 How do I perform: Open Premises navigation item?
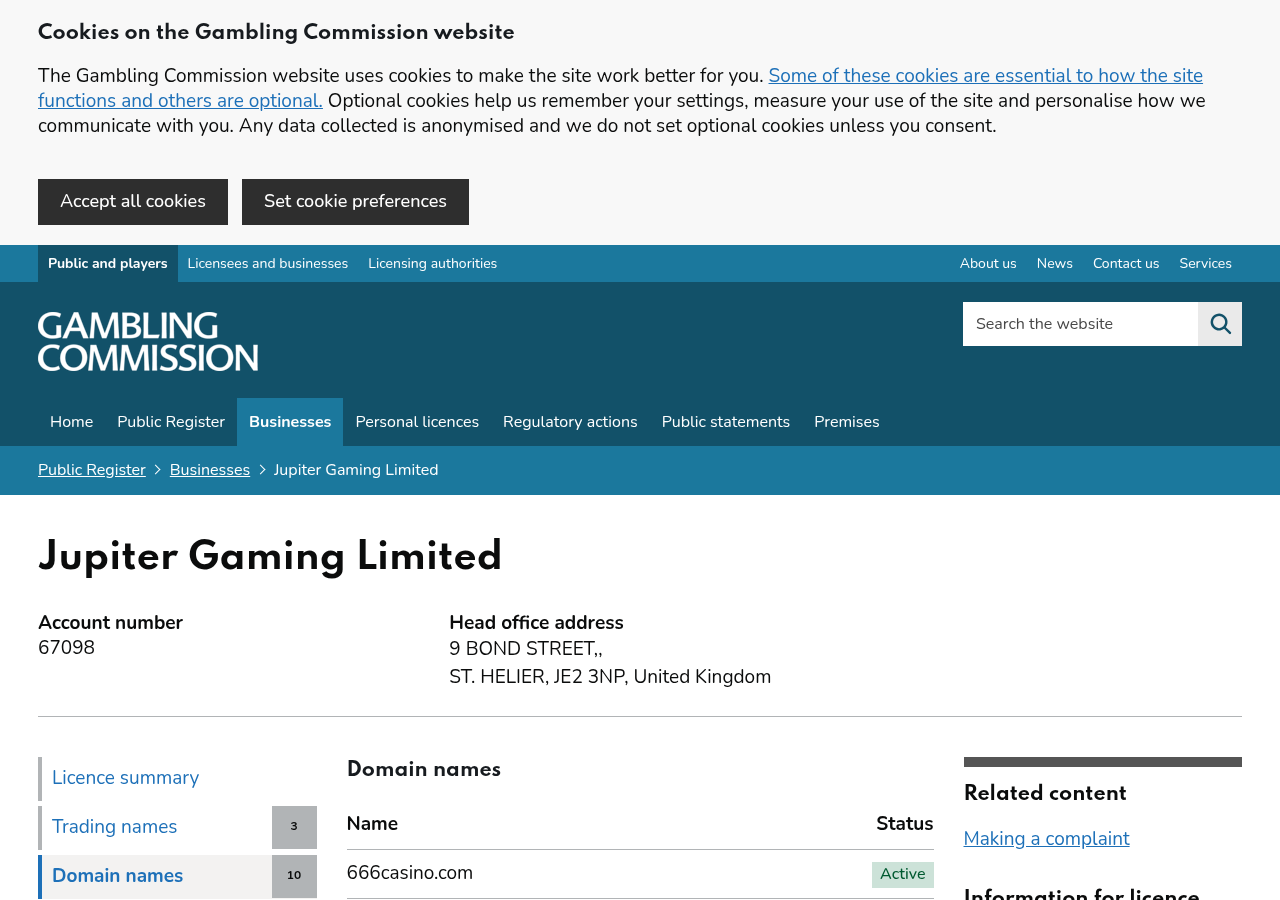pos(847,422)
